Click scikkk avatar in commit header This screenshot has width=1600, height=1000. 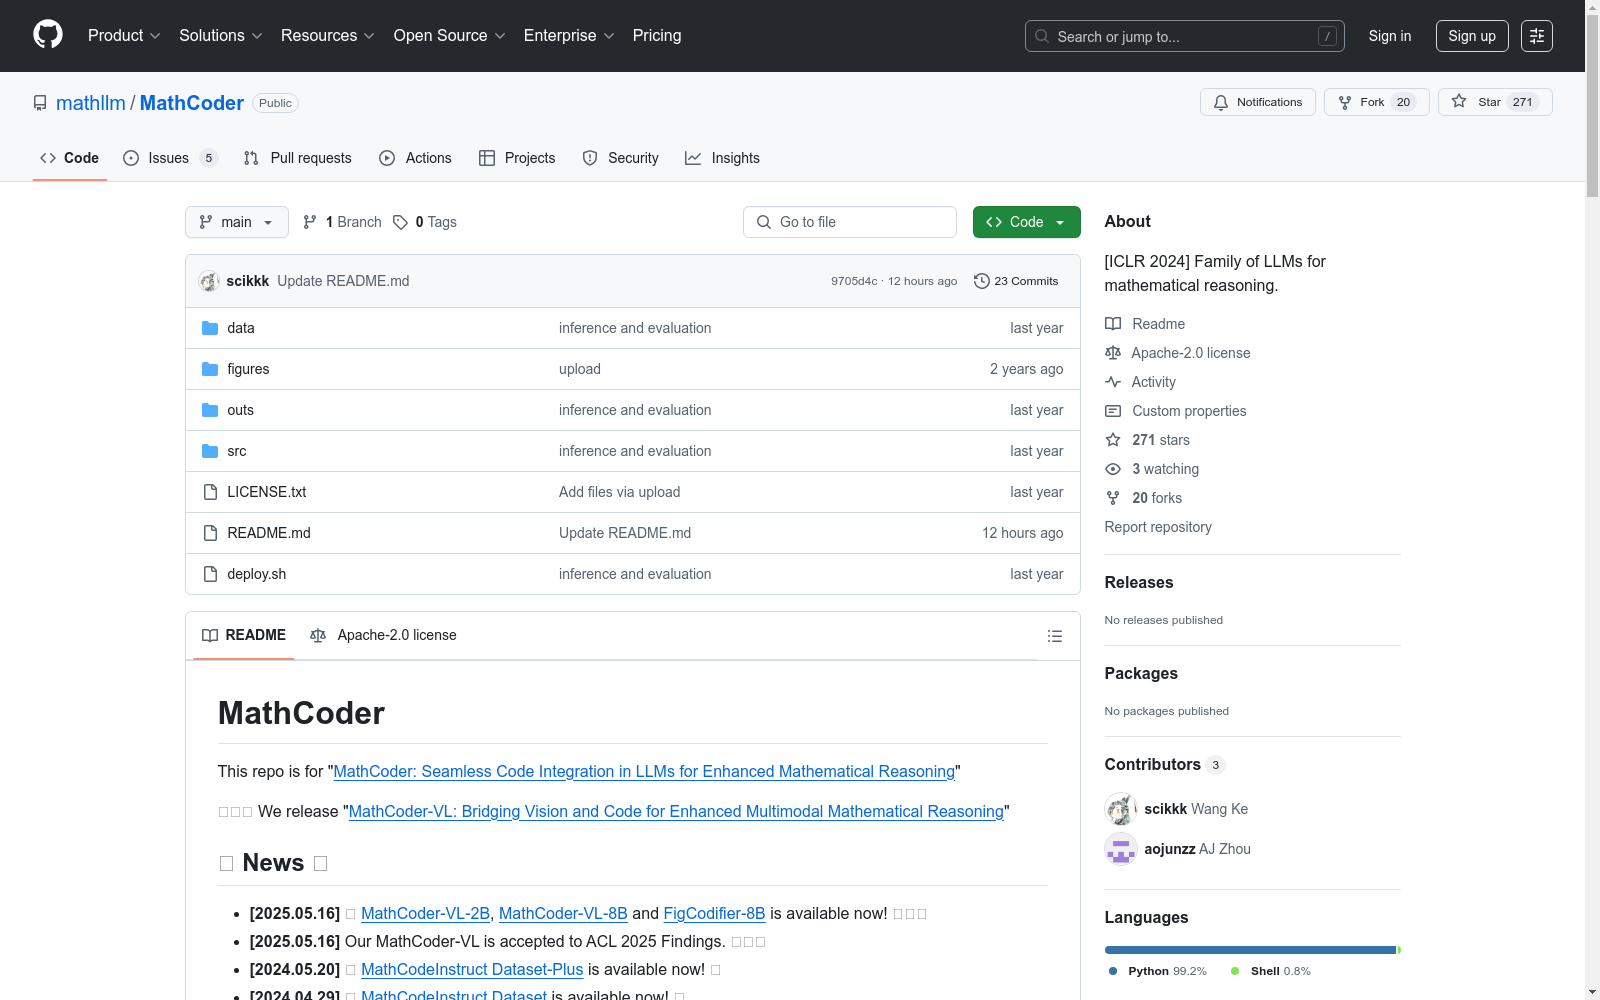209,281
